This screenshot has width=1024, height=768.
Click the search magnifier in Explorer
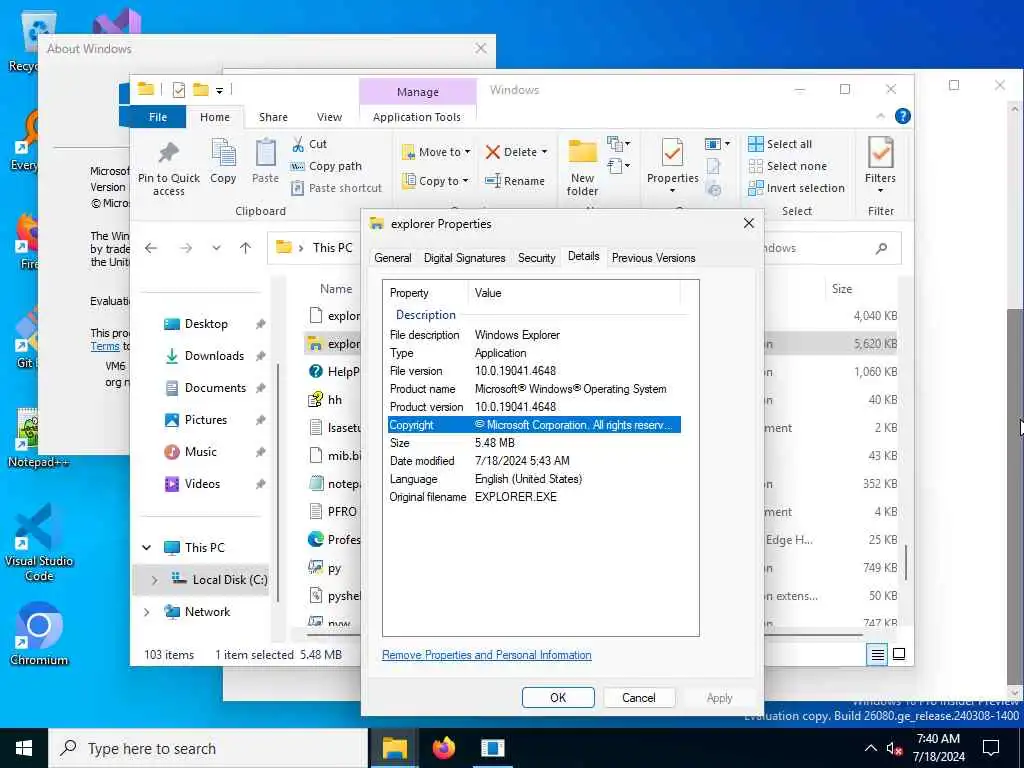click(882, 248)
